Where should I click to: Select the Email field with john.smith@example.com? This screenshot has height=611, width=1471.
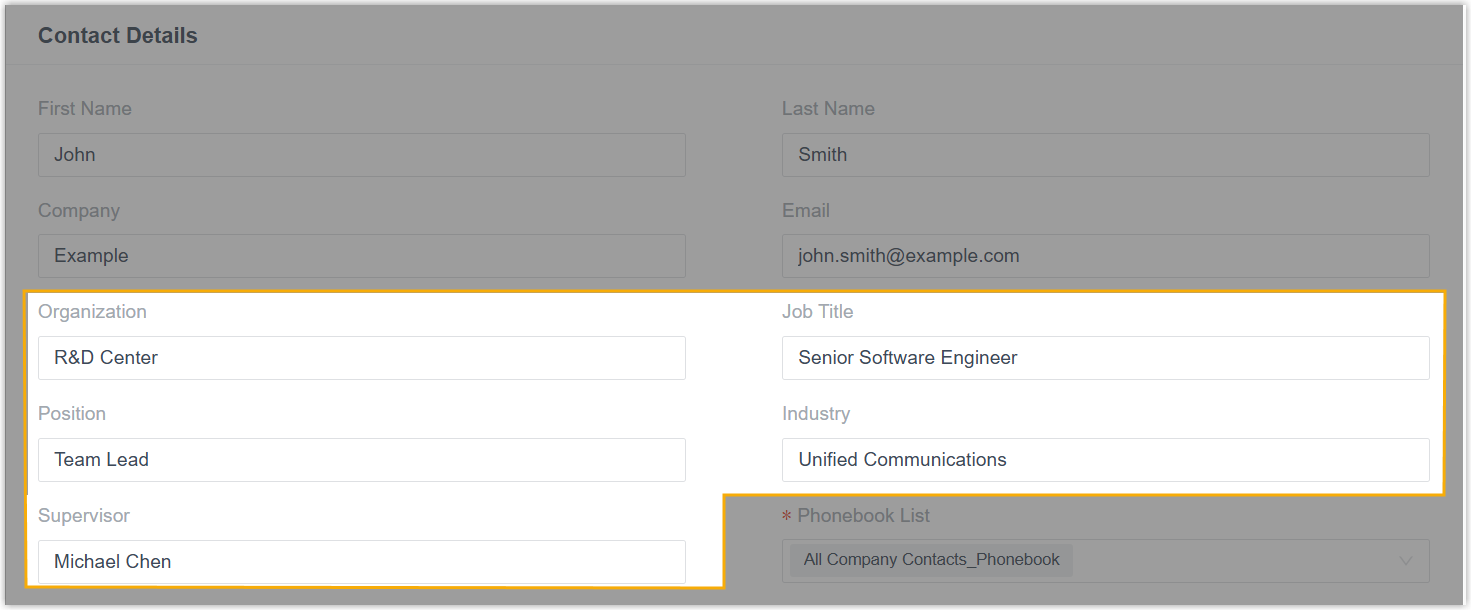click(x=1105, y=256)
